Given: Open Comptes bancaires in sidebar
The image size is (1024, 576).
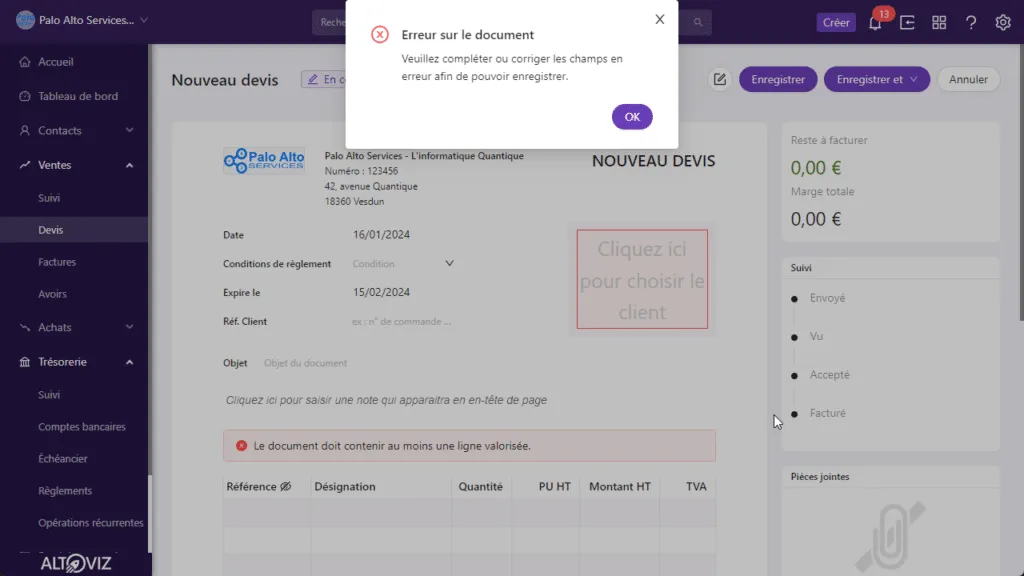Looking at the screenshot, I should pyautogui.click(x=82, y=426).
